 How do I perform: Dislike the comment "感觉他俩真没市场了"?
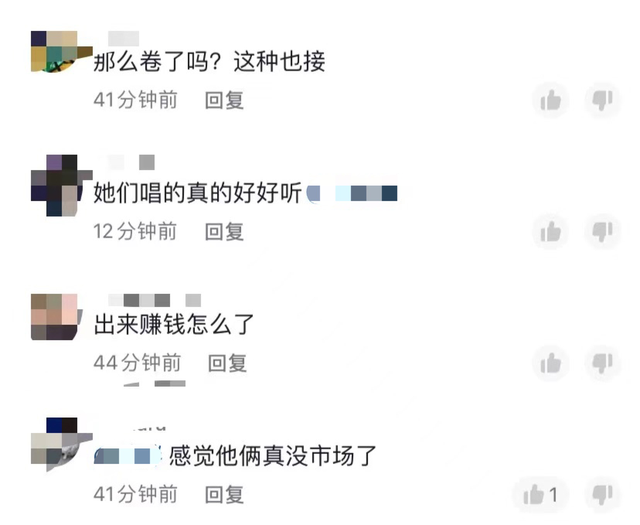coord(602,495)
